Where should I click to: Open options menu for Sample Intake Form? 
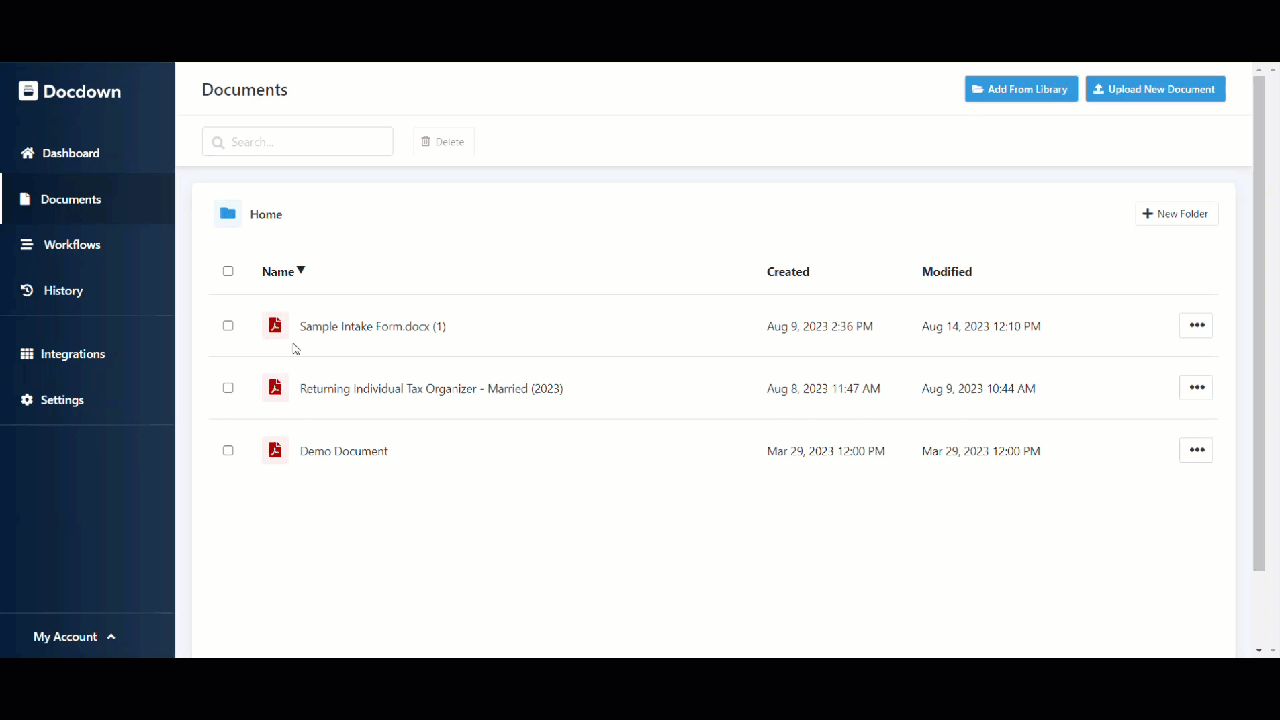coord(1196,325)
